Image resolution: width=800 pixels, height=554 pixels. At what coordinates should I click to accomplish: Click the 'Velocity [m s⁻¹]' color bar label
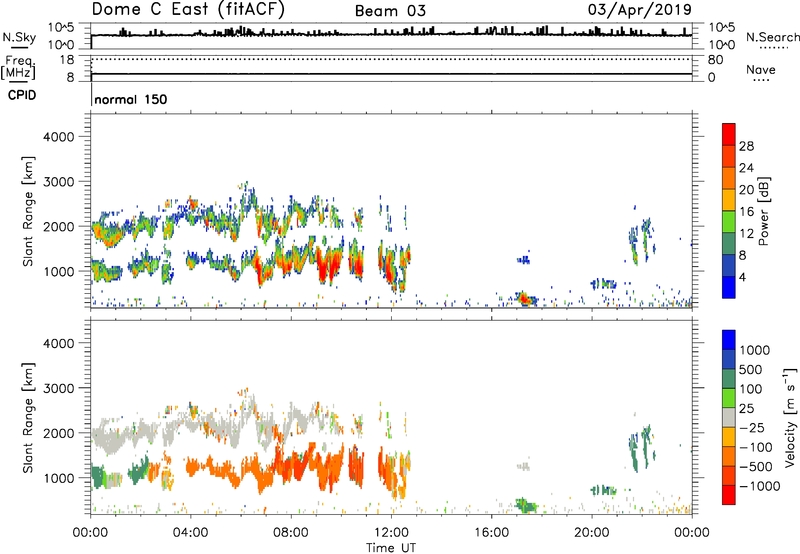[x=790, y=417]
